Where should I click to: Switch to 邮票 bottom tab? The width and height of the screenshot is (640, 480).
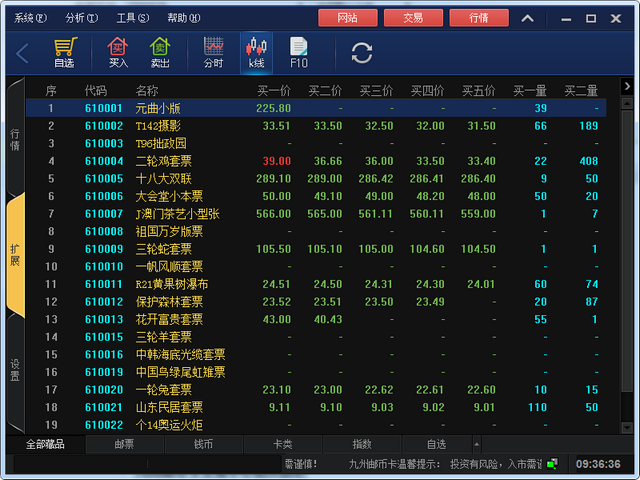point(124,444)
